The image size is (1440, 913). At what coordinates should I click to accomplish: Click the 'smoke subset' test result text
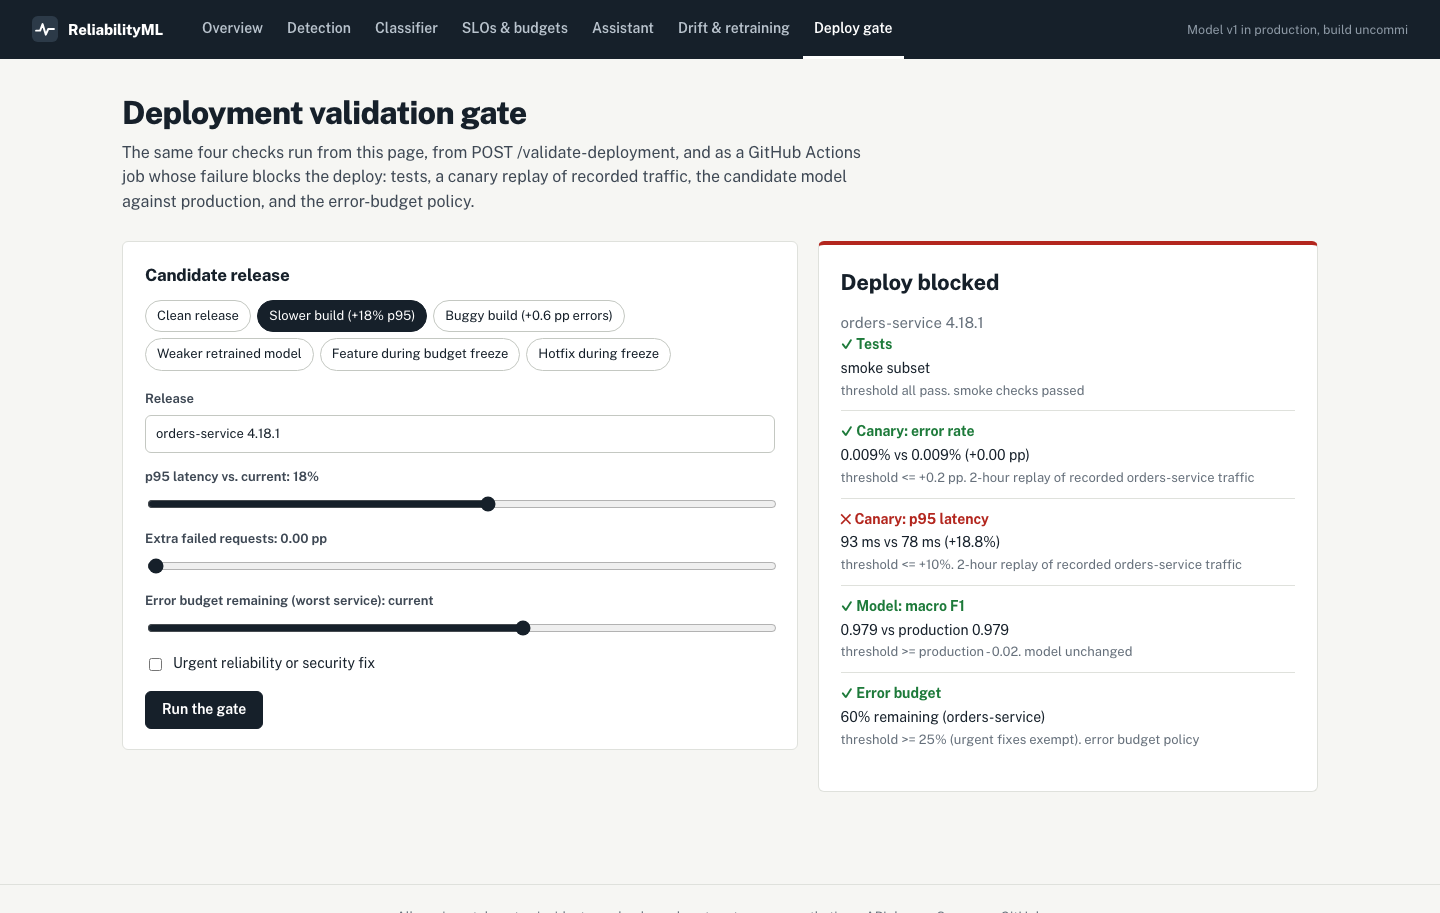coord(885,368)
